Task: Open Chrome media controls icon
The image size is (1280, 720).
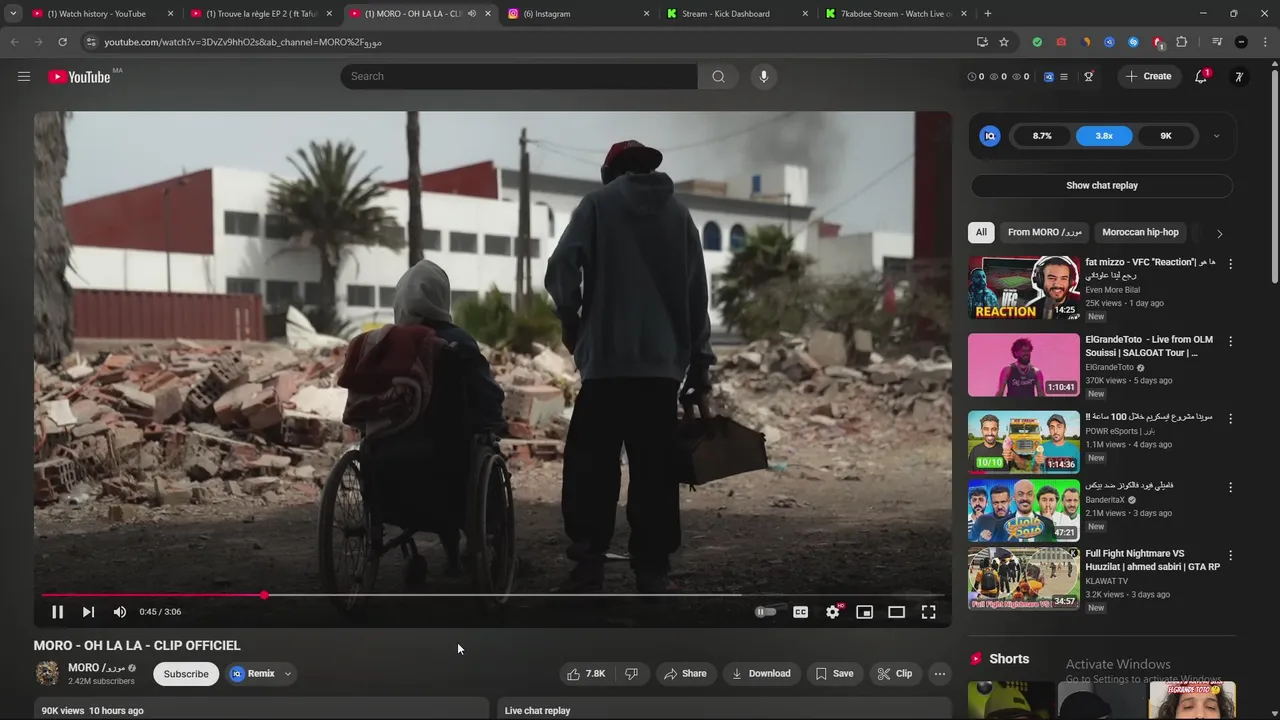Action: pyautogui.click(x=1217, y=42)
